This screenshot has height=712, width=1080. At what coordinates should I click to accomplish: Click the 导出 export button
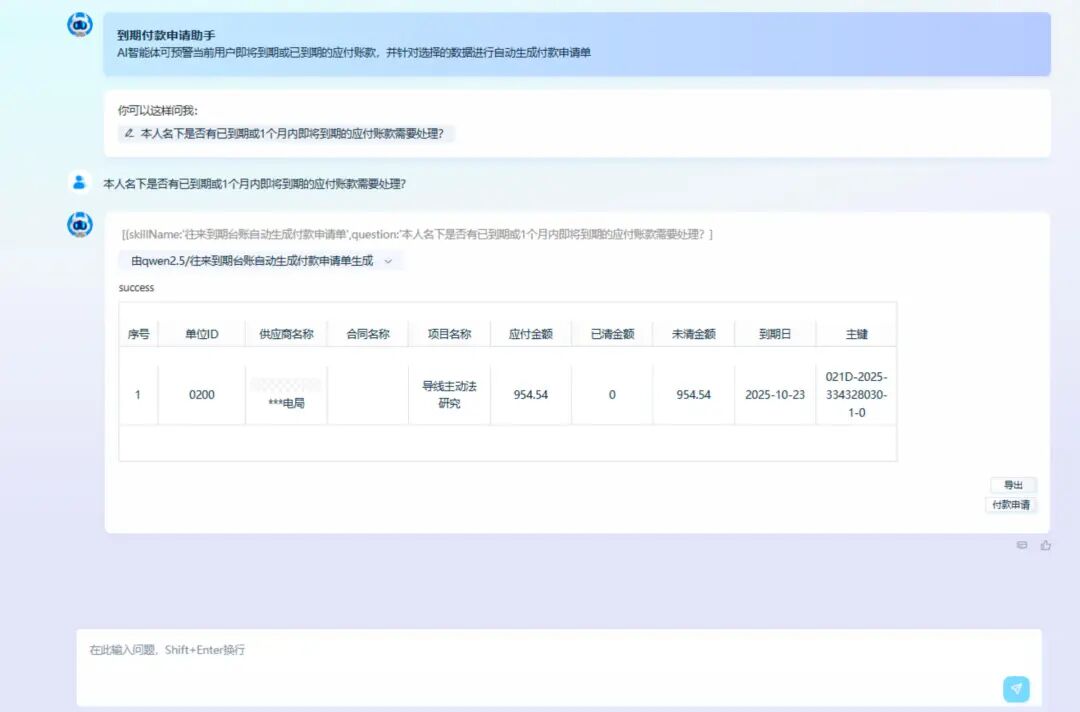(x=1013, y=484)
